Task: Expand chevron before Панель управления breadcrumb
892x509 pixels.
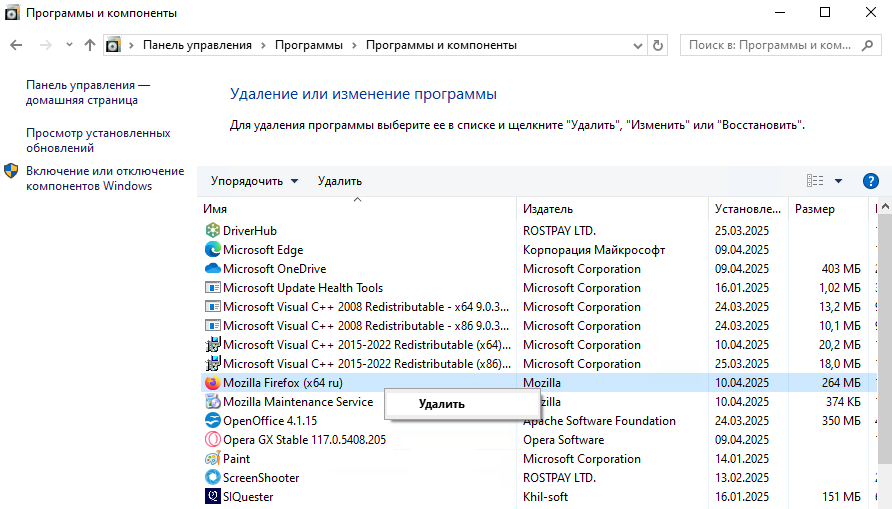Action: 131,45
